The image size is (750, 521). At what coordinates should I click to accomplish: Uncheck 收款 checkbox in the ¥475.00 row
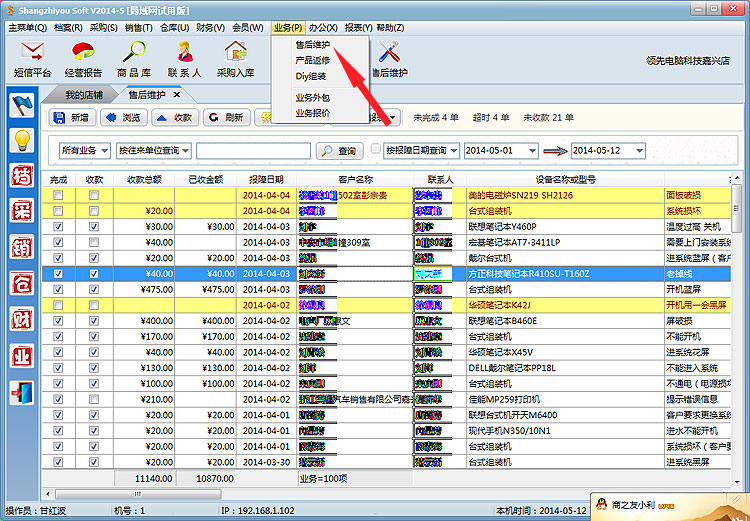[94, 289]
